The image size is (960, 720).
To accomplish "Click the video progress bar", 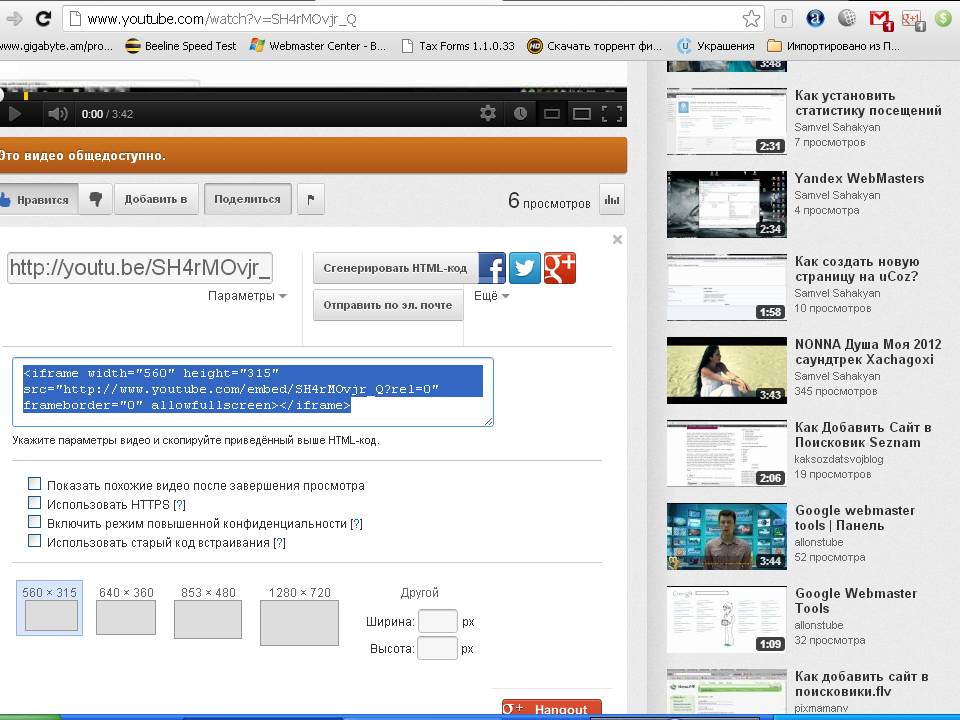I will [313, 94].
